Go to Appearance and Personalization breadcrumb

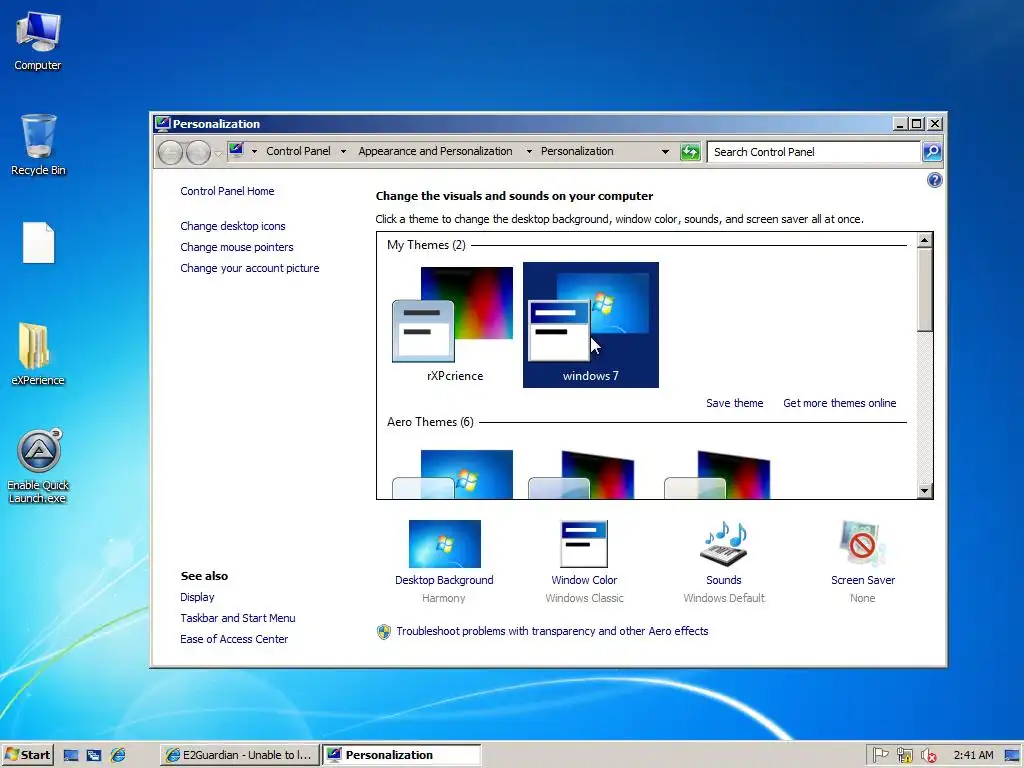pos(435,151)
